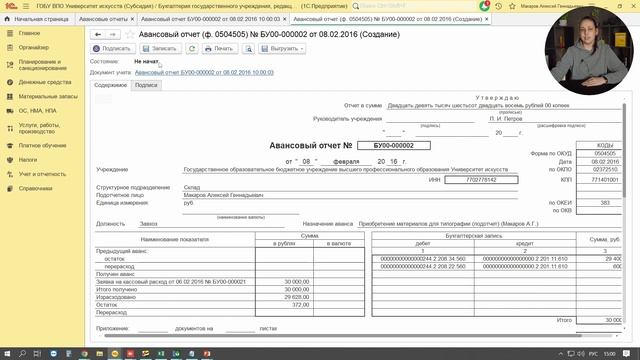Switch to Авансовый отчет 10:00:03 tab

click(210, 19)
